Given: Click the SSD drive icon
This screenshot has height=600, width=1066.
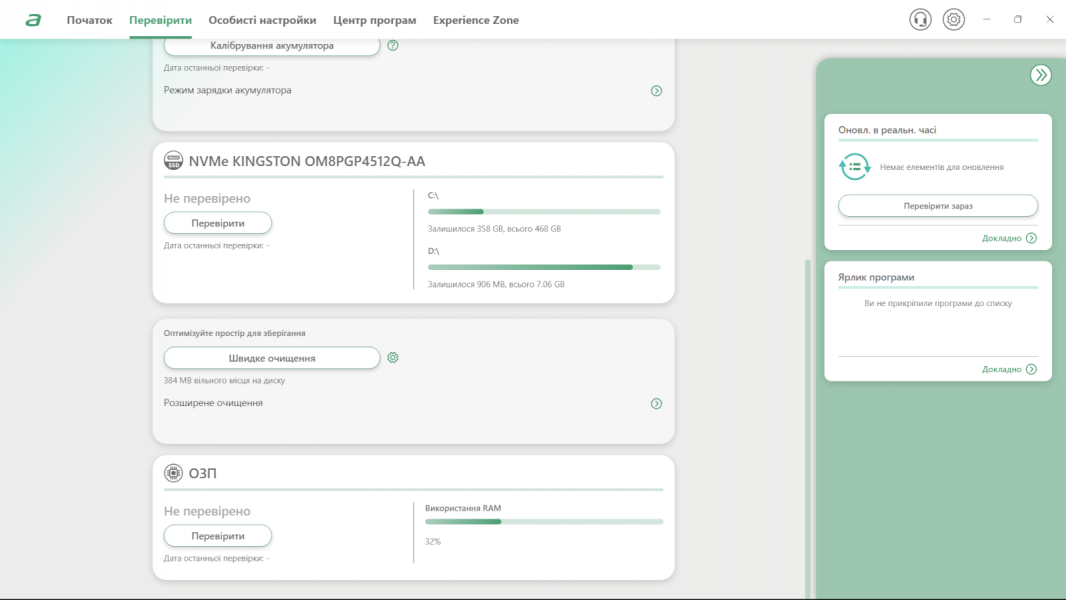Looking at the screenshot, I should (174, 160).
